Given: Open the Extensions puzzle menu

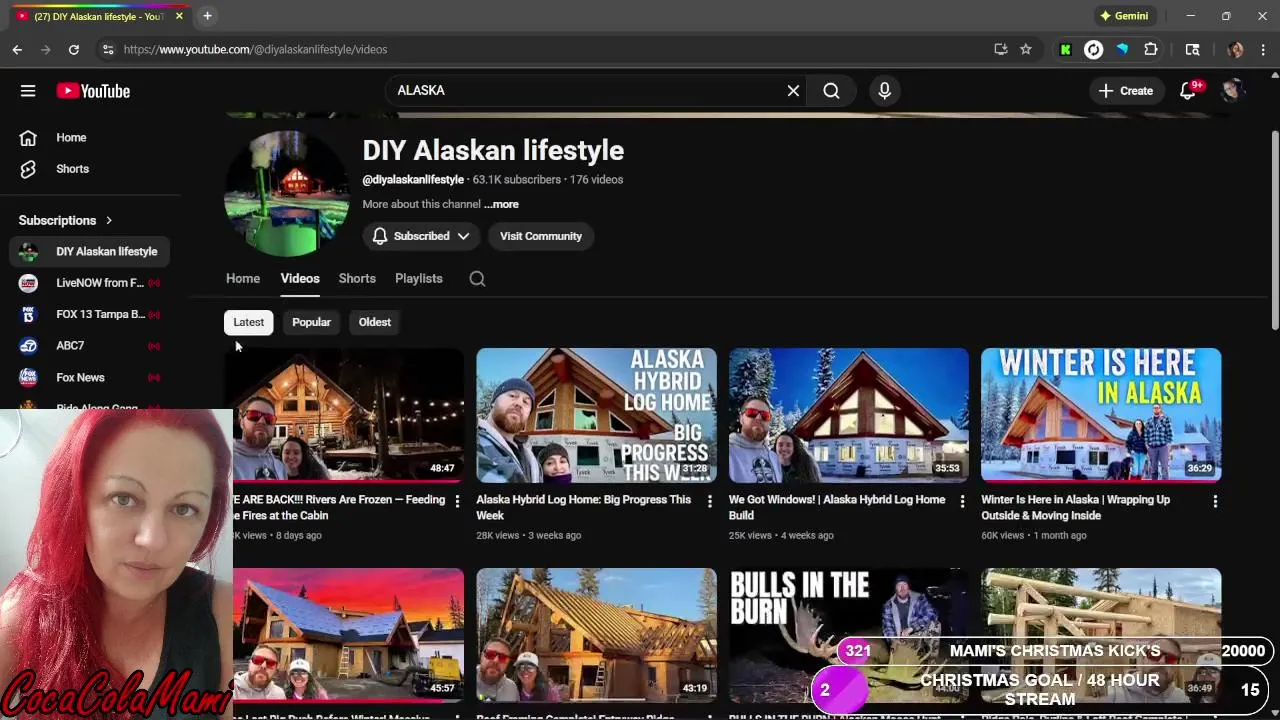Looking at the screenshot, I should click(1151, 49).
